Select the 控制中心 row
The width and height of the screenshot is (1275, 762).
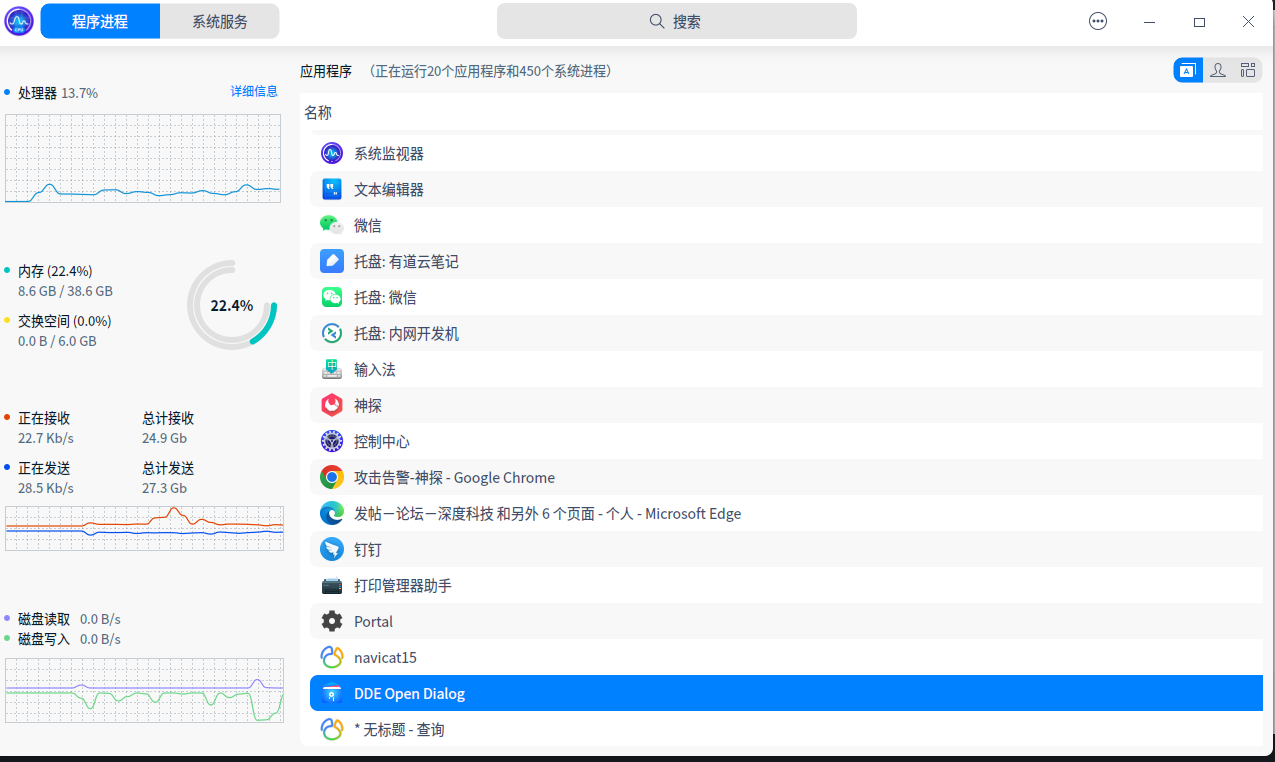tap(786, 441)
